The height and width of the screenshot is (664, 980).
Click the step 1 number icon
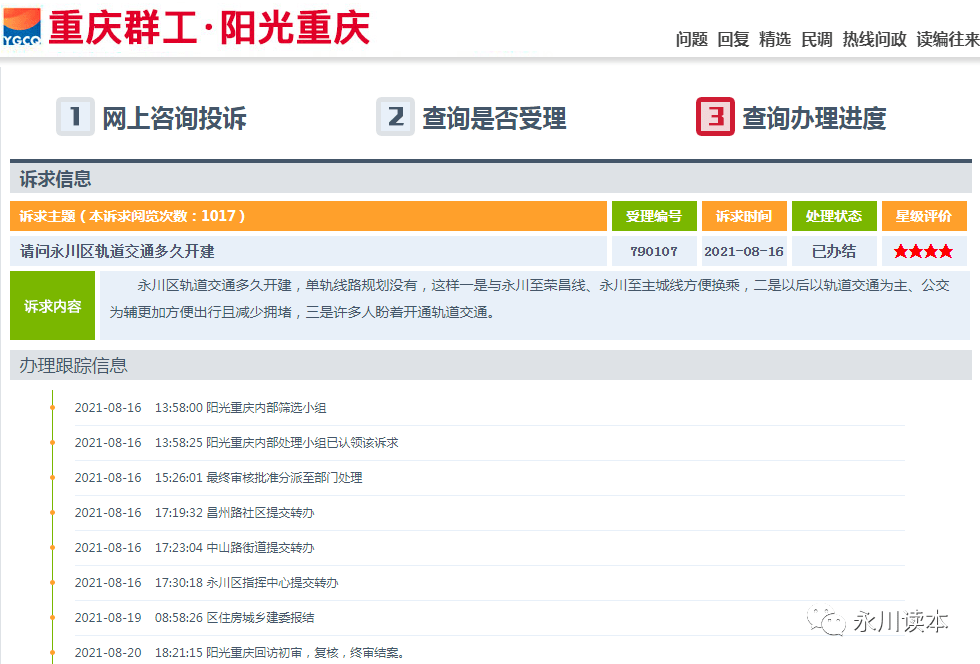(75, 116)
